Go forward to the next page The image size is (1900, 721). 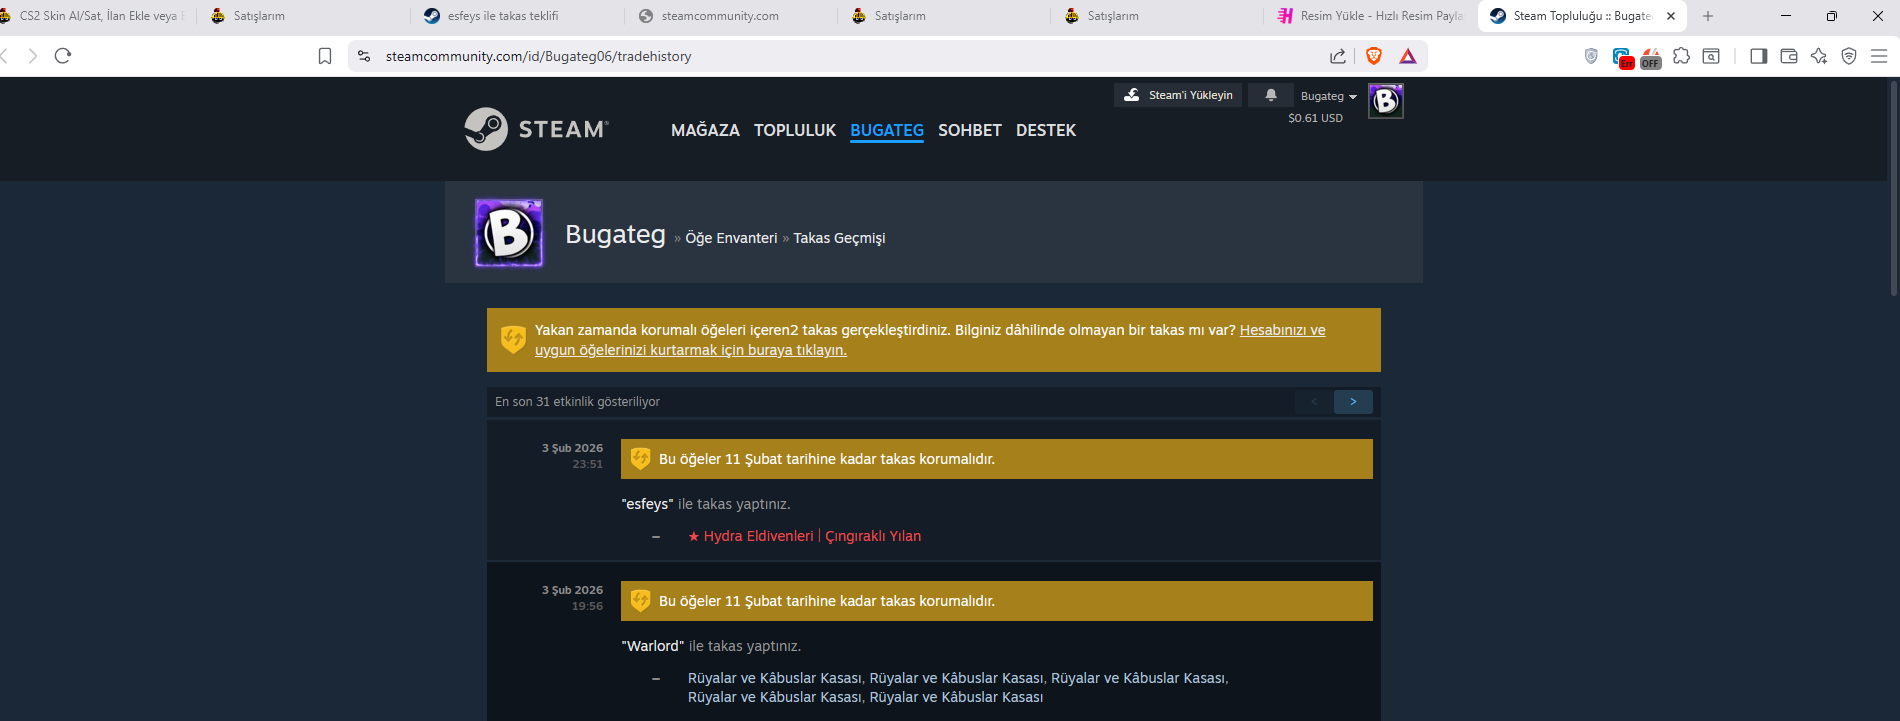pyautogui.click(x=33, y=56)
